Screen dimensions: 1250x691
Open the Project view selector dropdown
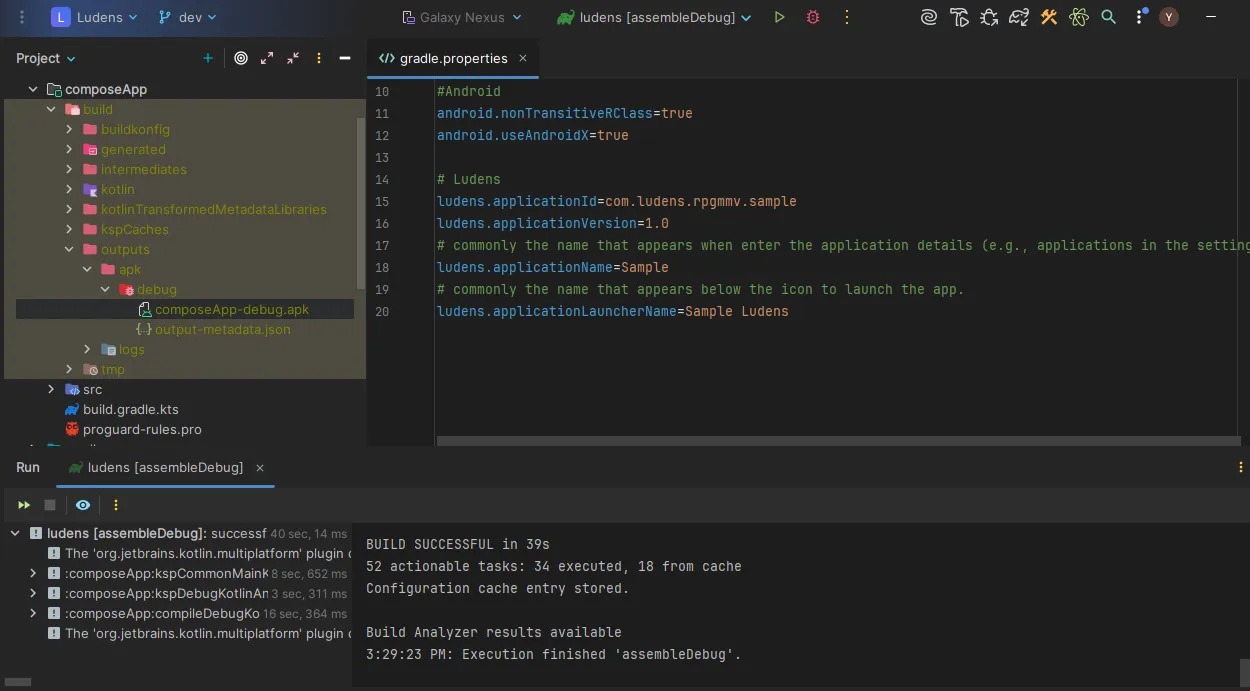click(x=46, y=58)
